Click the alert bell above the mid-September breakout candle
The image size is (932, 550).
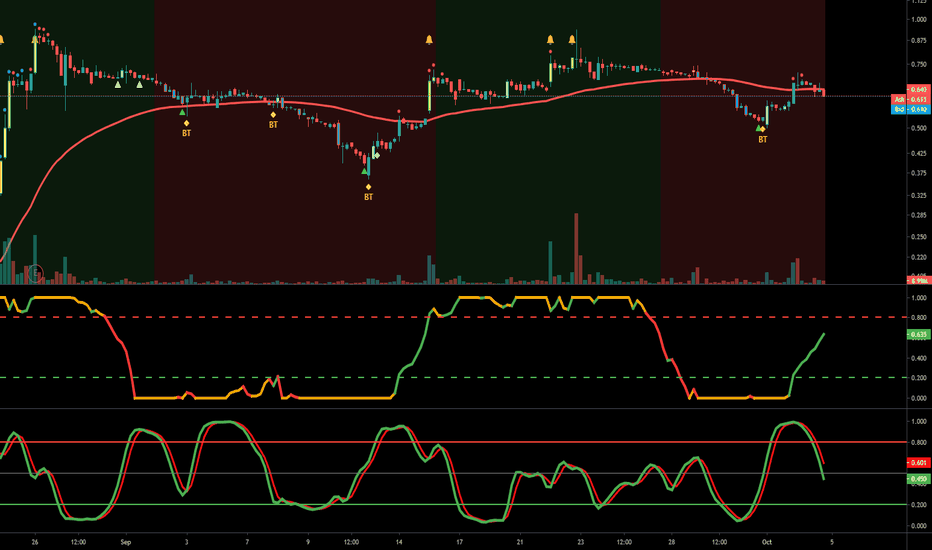[429, 40]
